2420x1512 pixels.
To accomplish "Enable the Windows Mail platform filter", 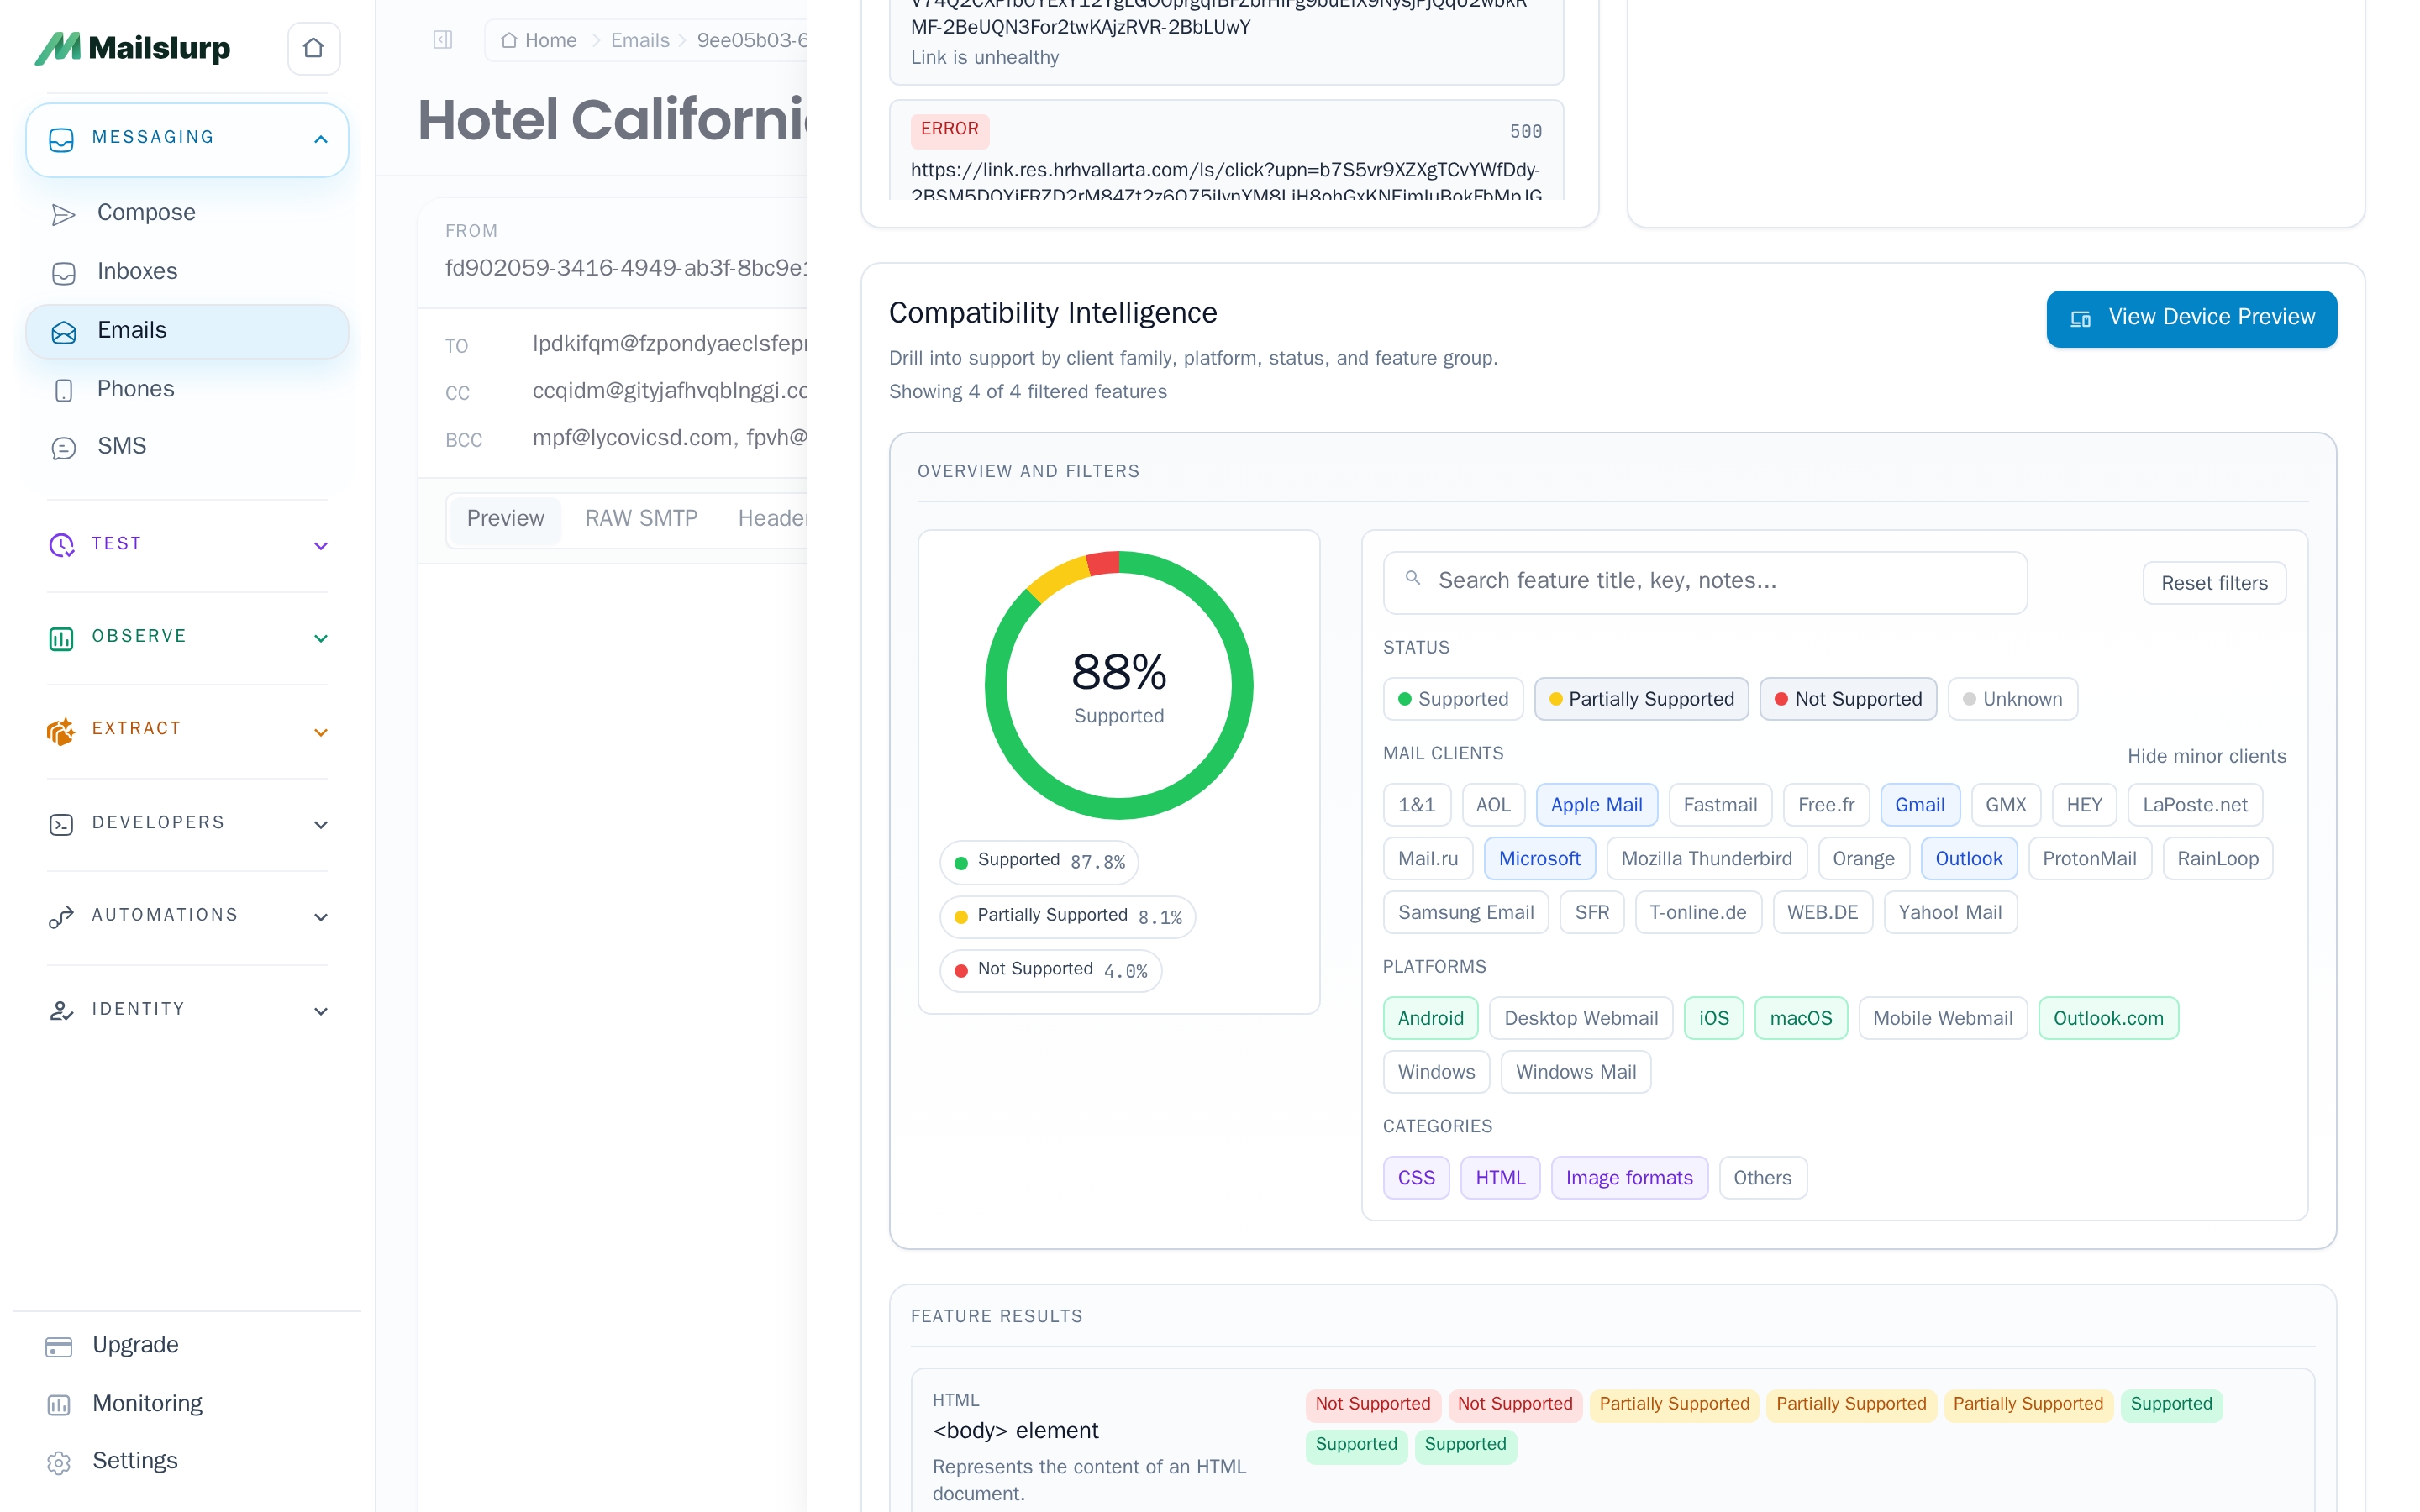I will pyautogui.click(x=1575, y=1072).
